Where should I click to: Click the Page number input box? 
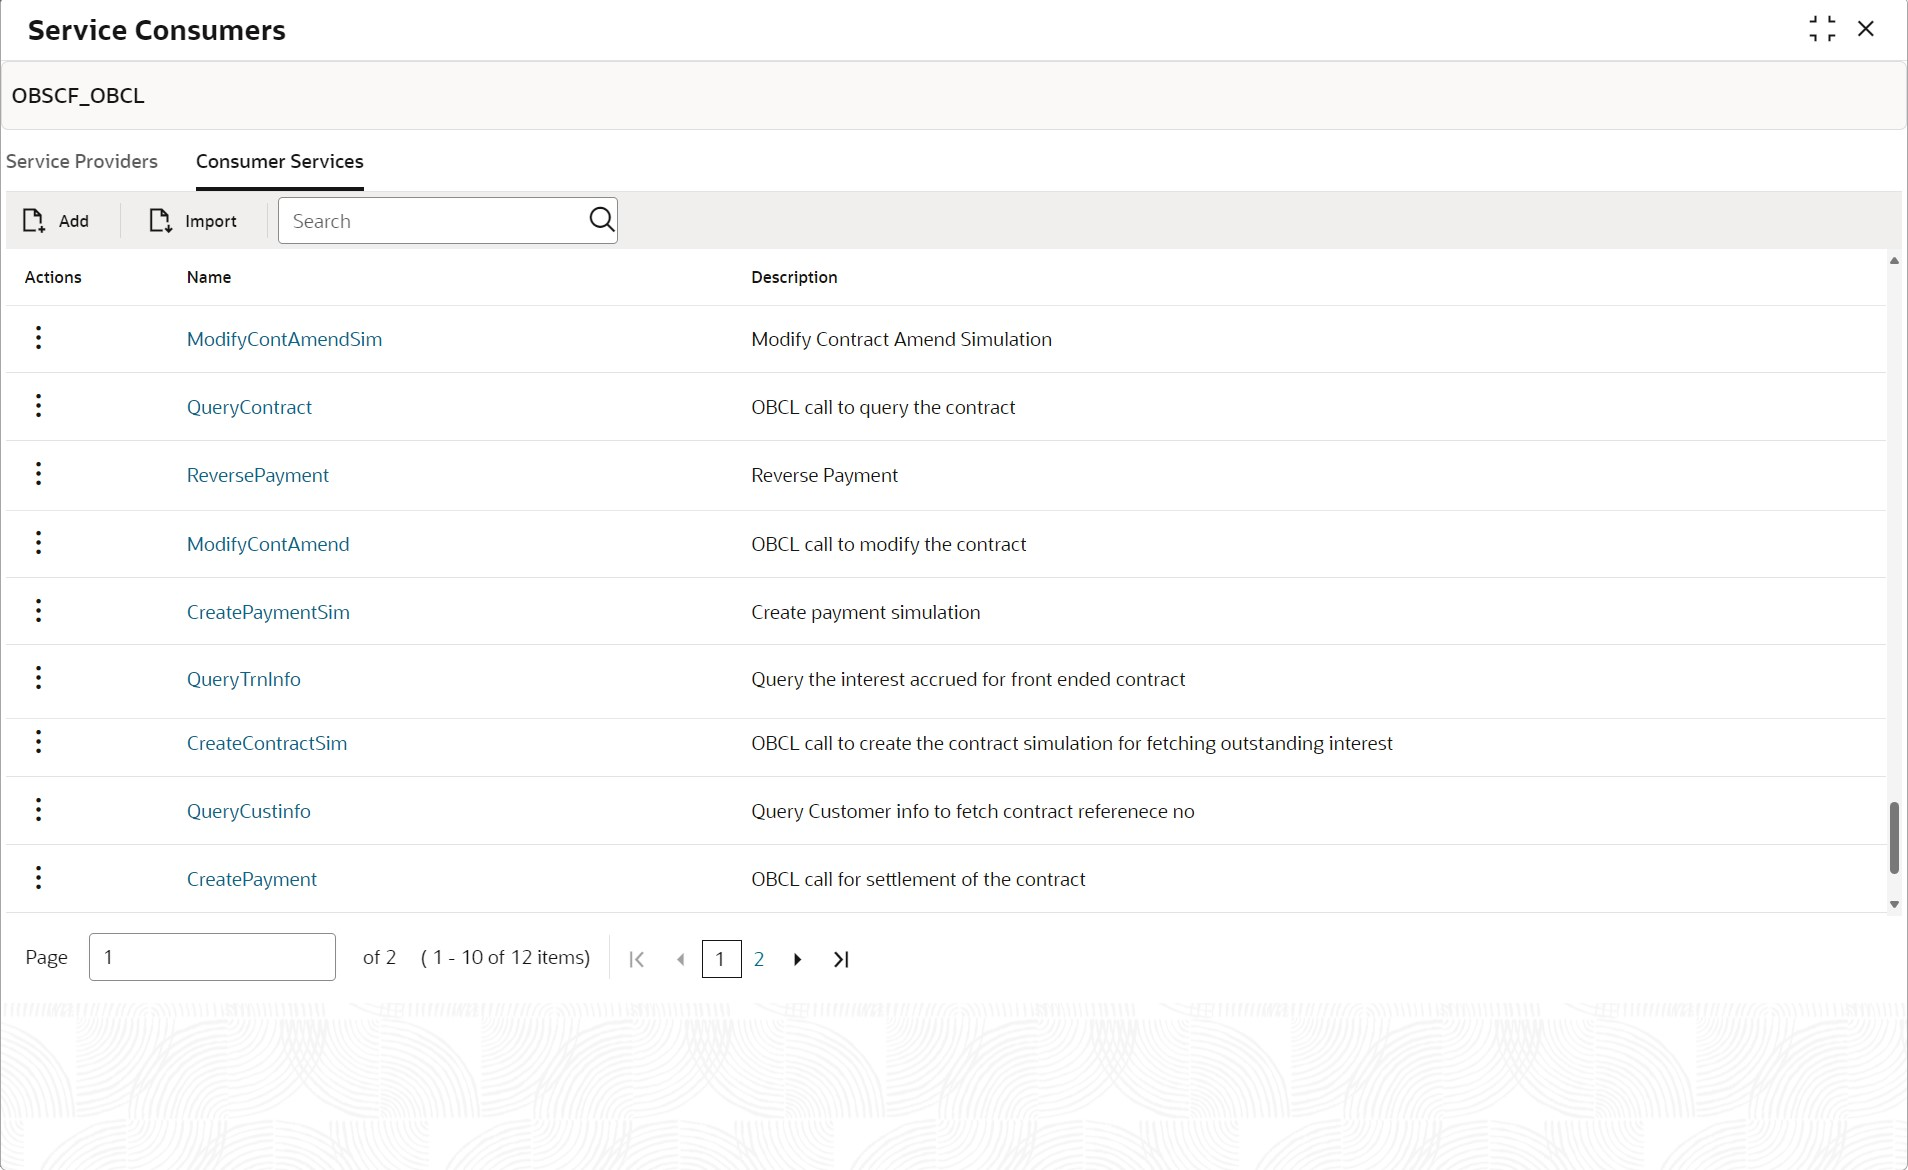[x=212, y=957]
